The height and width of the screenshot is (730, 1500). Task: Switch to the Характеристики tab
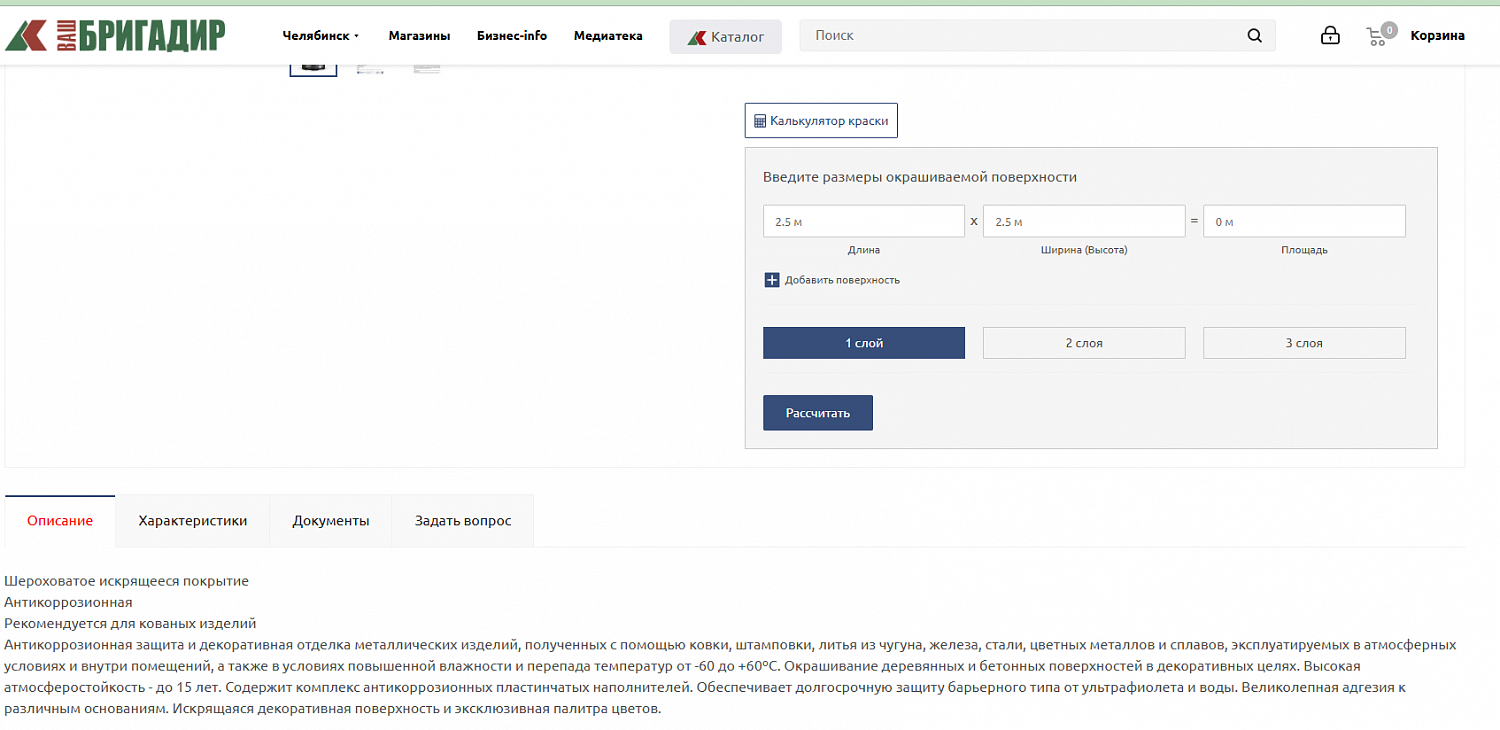click(192, 521)
